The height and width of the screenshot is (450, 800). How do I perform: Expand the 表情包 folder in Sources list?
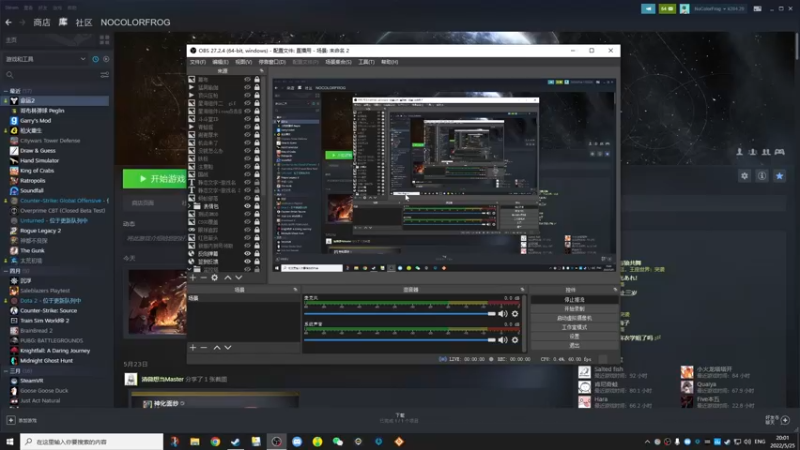(x=190, y=206)
